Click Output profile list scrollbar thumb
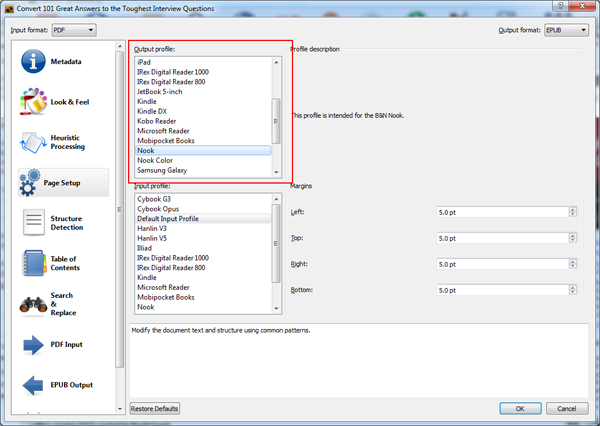600x426 pixels. point(276,121)
